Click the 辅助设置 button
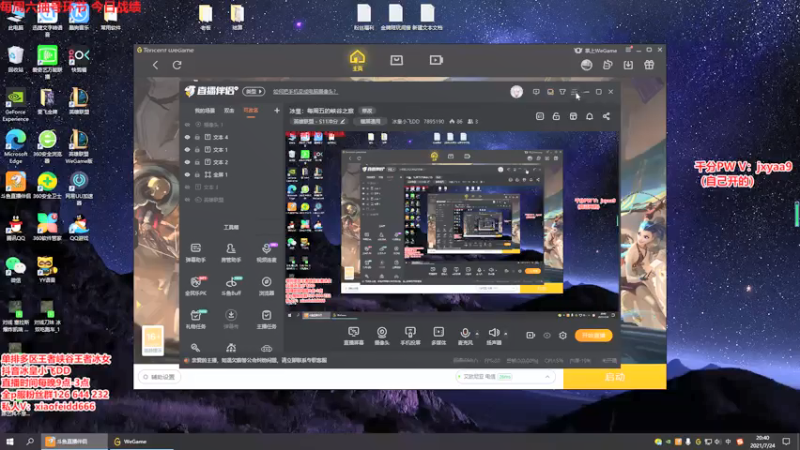 tap(159, 377)
